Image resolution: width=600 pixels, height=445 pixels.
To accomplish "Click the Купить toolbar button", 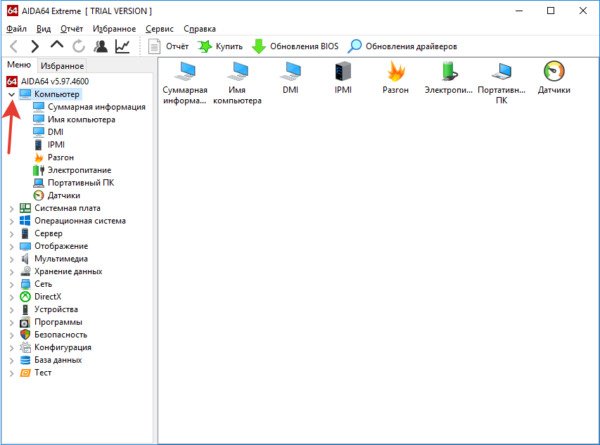I will pyautogui.click(x=220, y=46).
